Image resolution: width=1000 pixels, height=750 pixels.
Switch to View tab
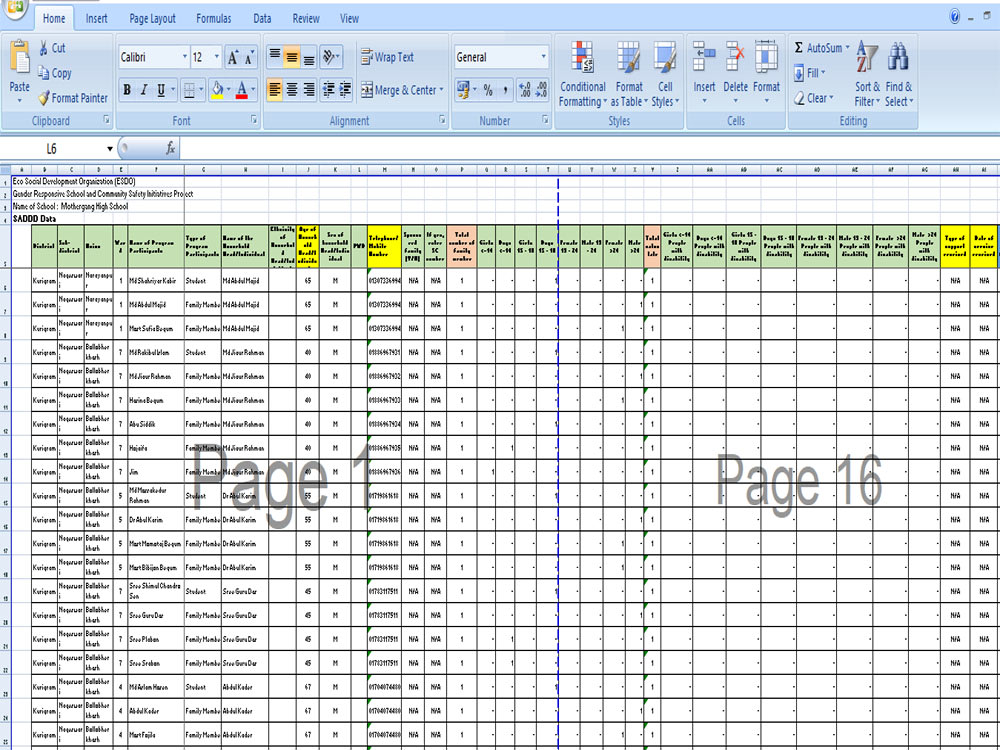tap(349, 18)
